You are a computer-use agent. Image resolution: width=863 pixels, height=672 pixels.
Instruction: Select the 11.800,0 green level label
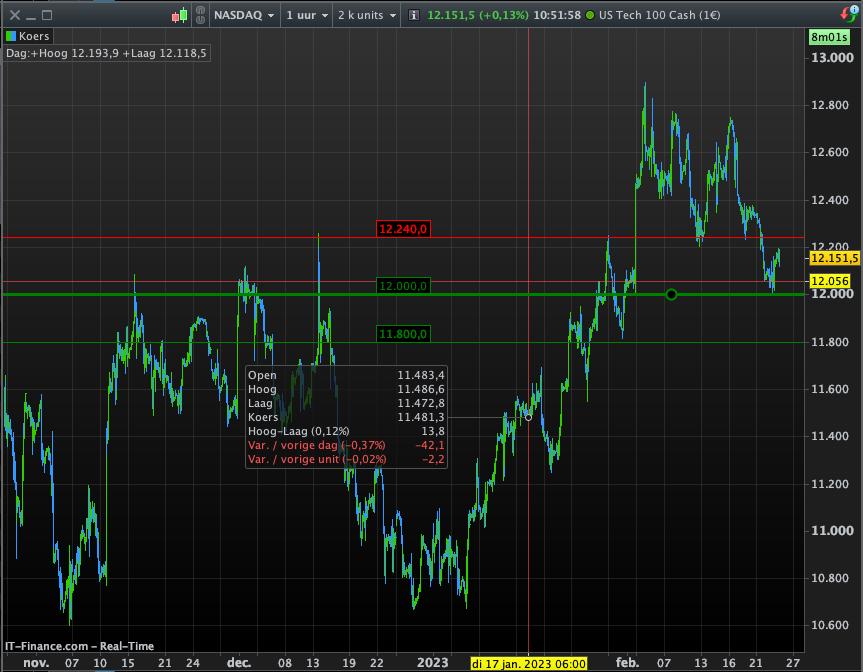click(403, 334)
